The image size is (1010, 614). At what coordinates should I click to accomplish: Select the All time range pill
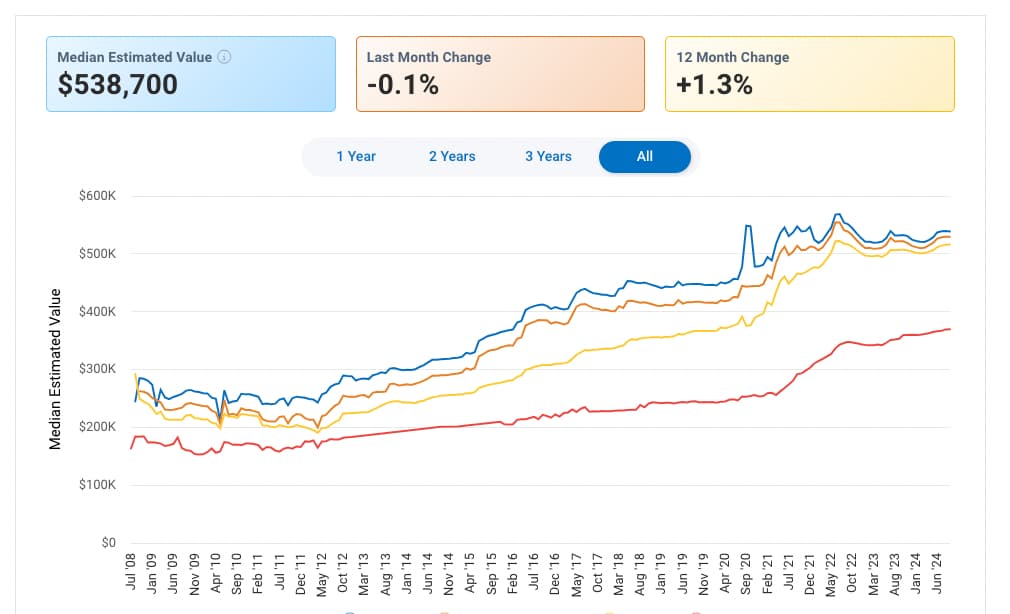[x=644, y=156]
